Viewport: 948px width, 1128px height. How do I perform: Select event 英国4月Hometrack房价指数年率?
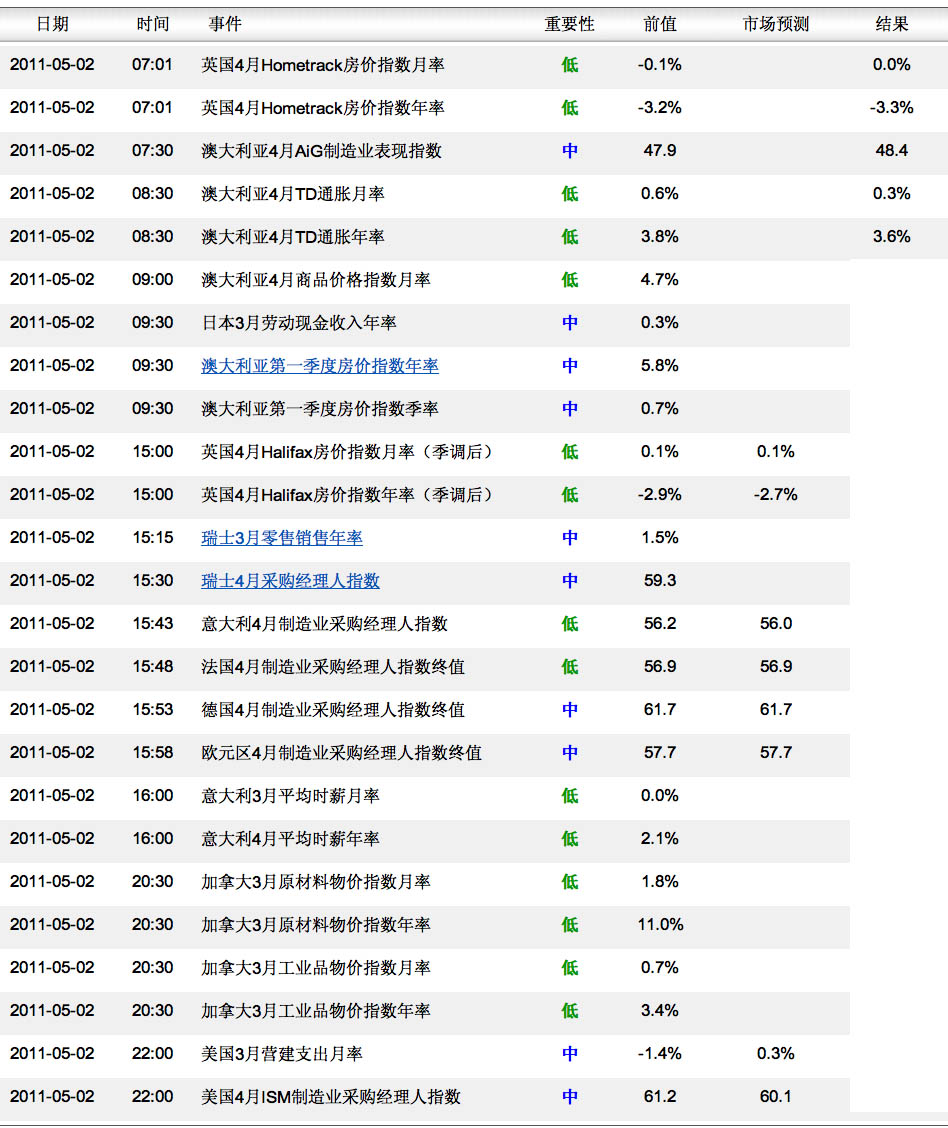click(322, 109)
